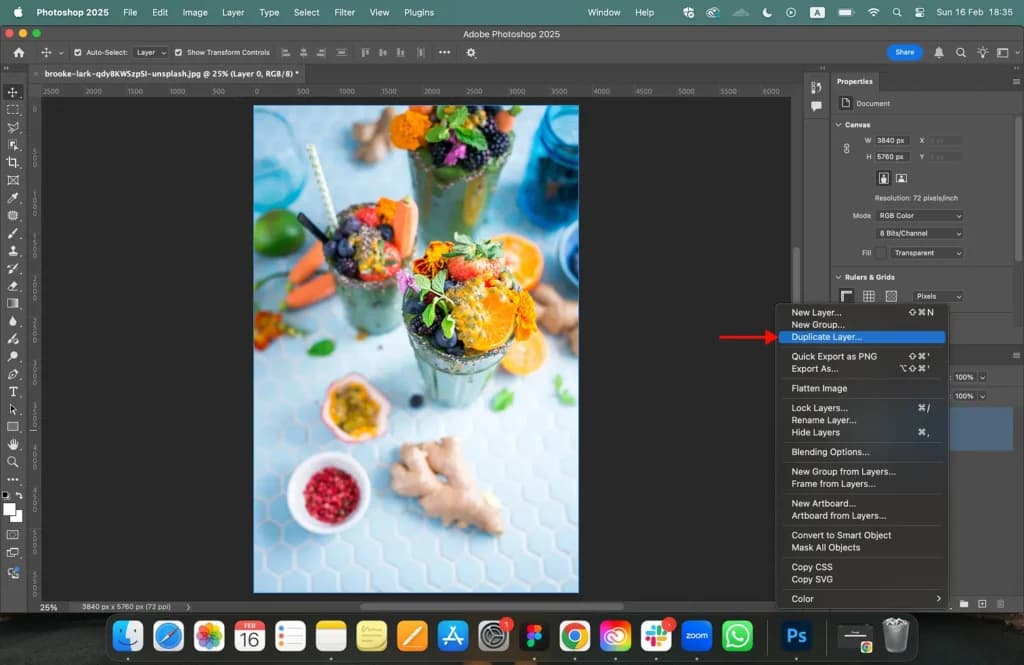Select the Gradient tool

[x=13, y=304]
